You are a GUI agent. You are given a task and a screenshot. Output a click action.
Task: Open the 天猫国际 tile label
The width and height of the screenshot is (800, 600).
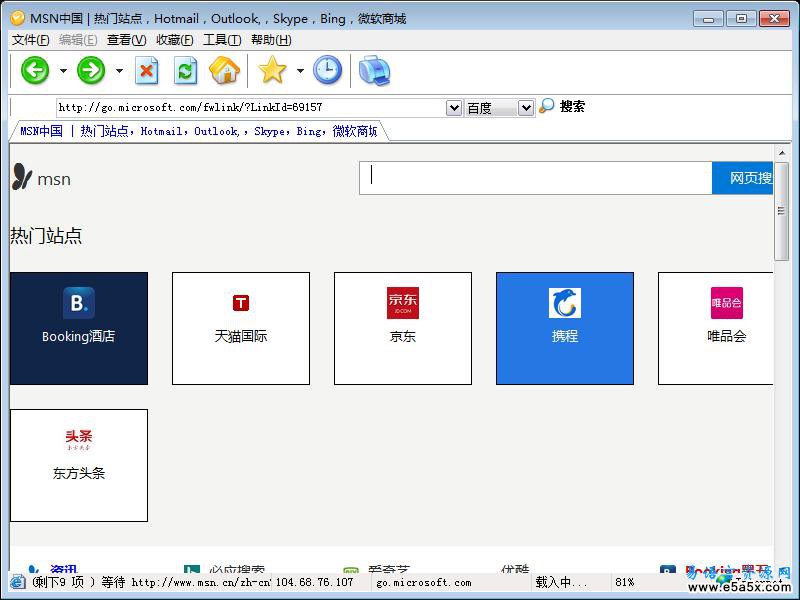click(x=241, y=336)
